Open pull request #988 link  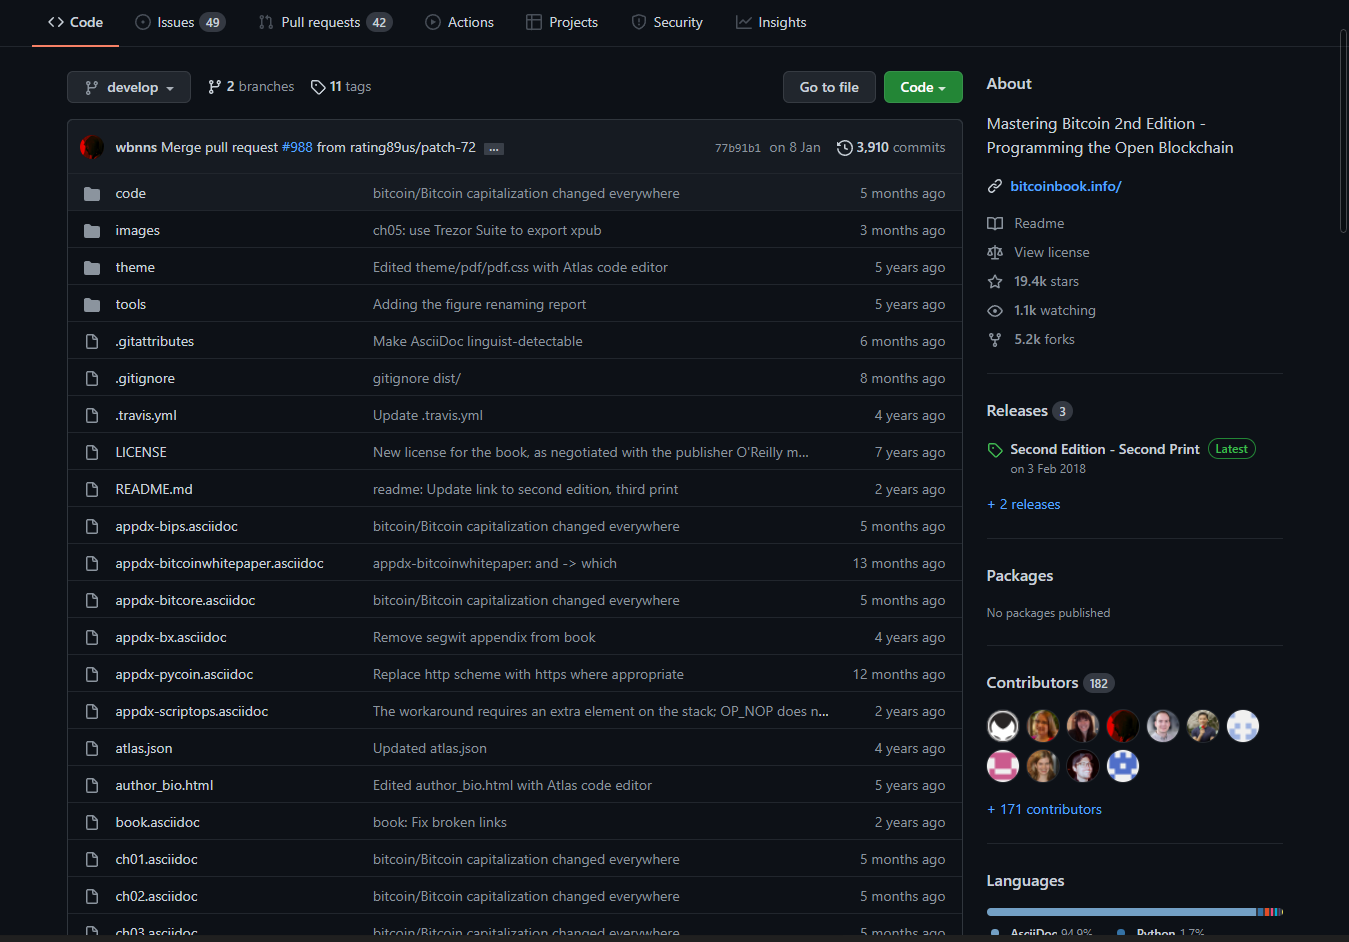(297, 147)
